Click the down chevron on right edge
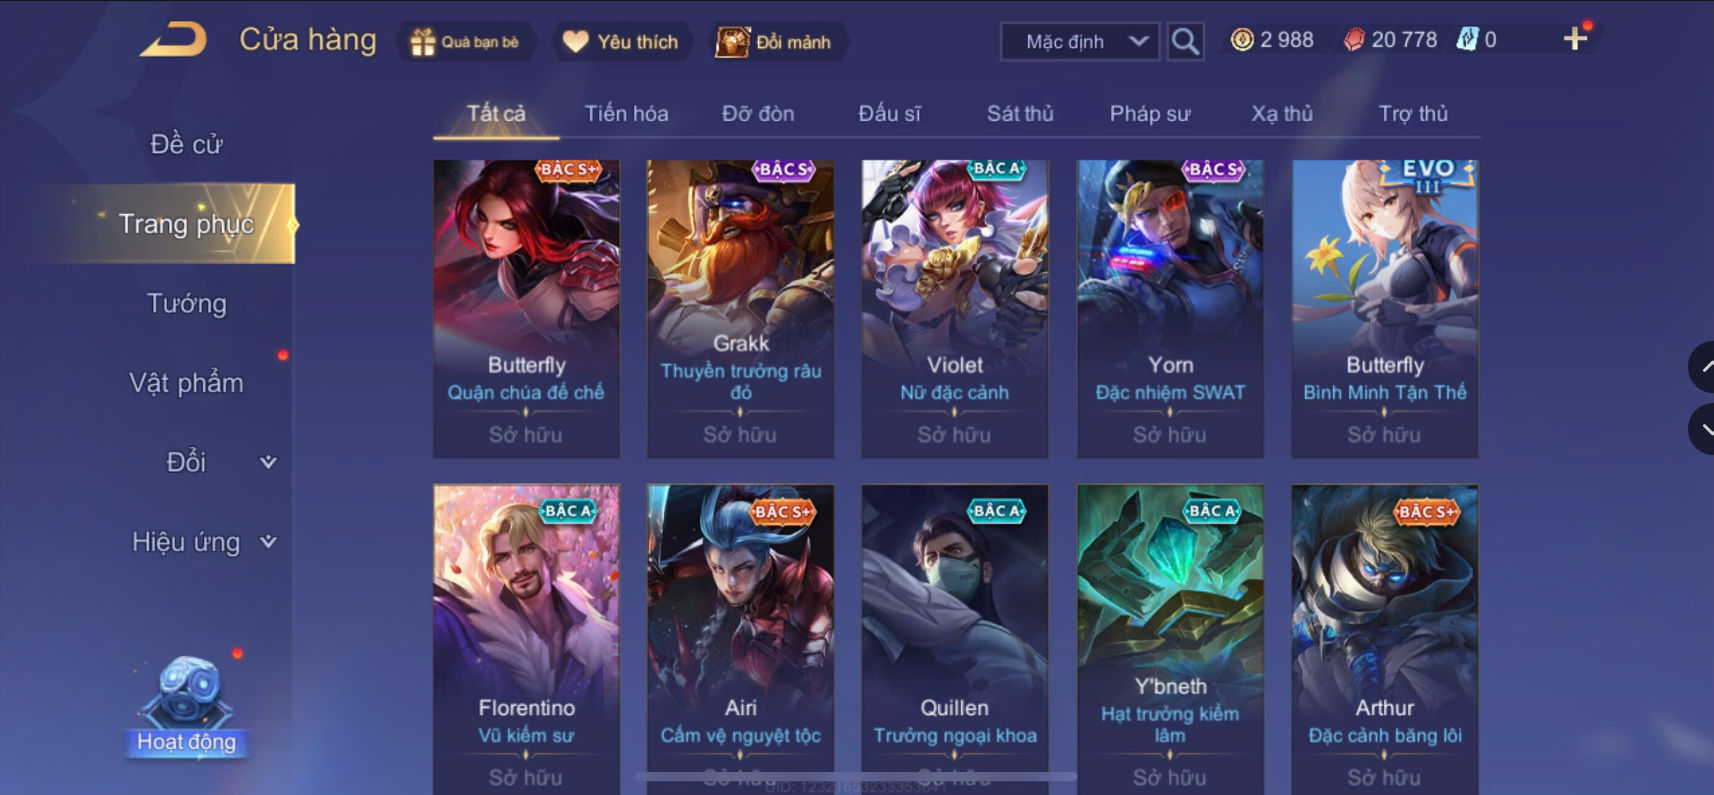The width and height of the screenshot is (1714, 795). coord(1702,429)
